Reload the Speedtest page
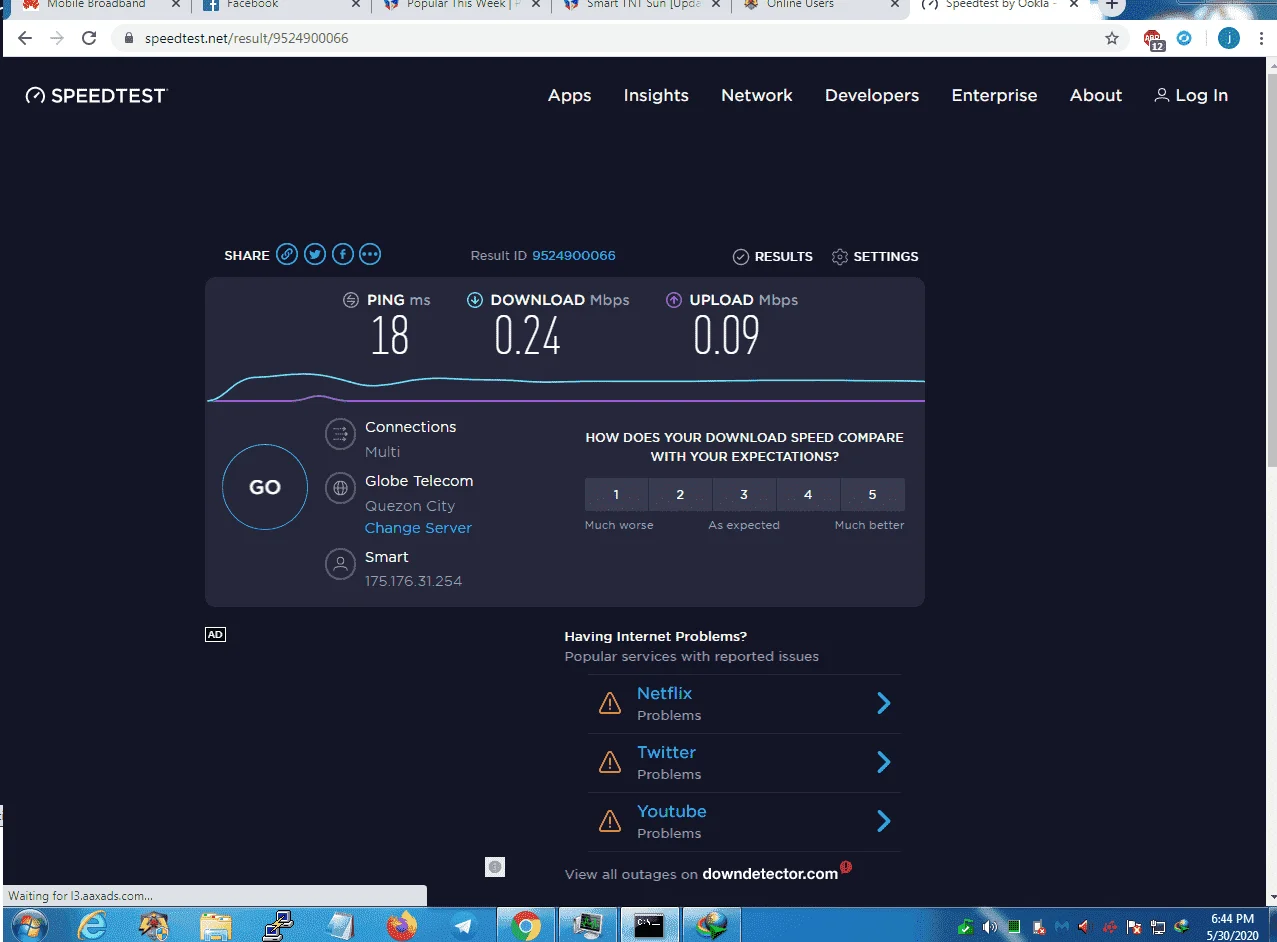Viewport: 1277px width, 942px height. [x=89, y=39]
